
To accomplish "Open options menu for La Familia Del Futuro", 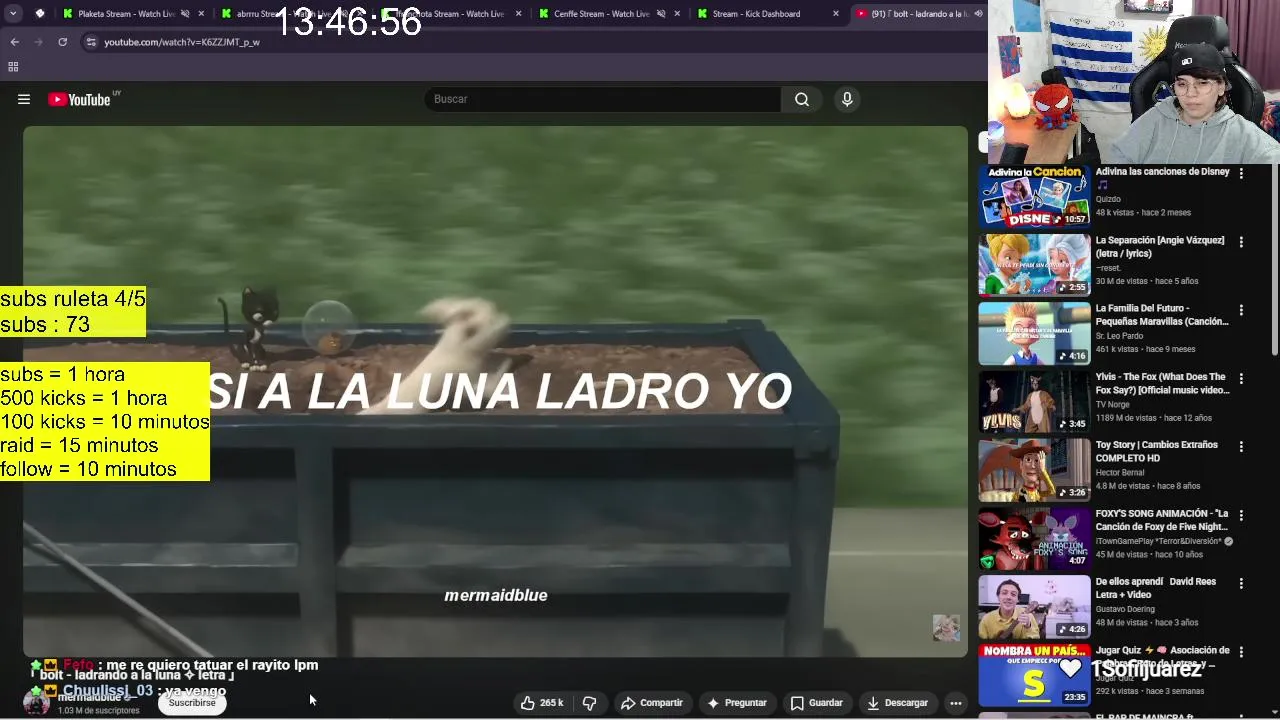I will 1241,310.
